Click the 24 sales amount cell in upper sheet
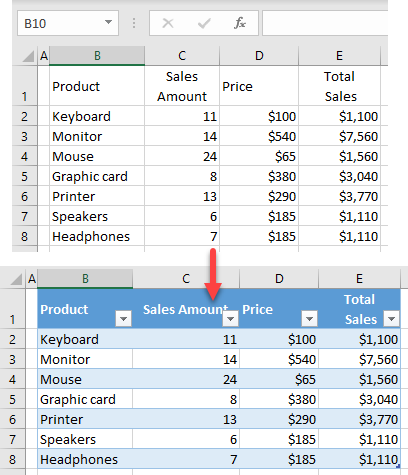This screenshot has width=408, height=475. pos(182,156)
